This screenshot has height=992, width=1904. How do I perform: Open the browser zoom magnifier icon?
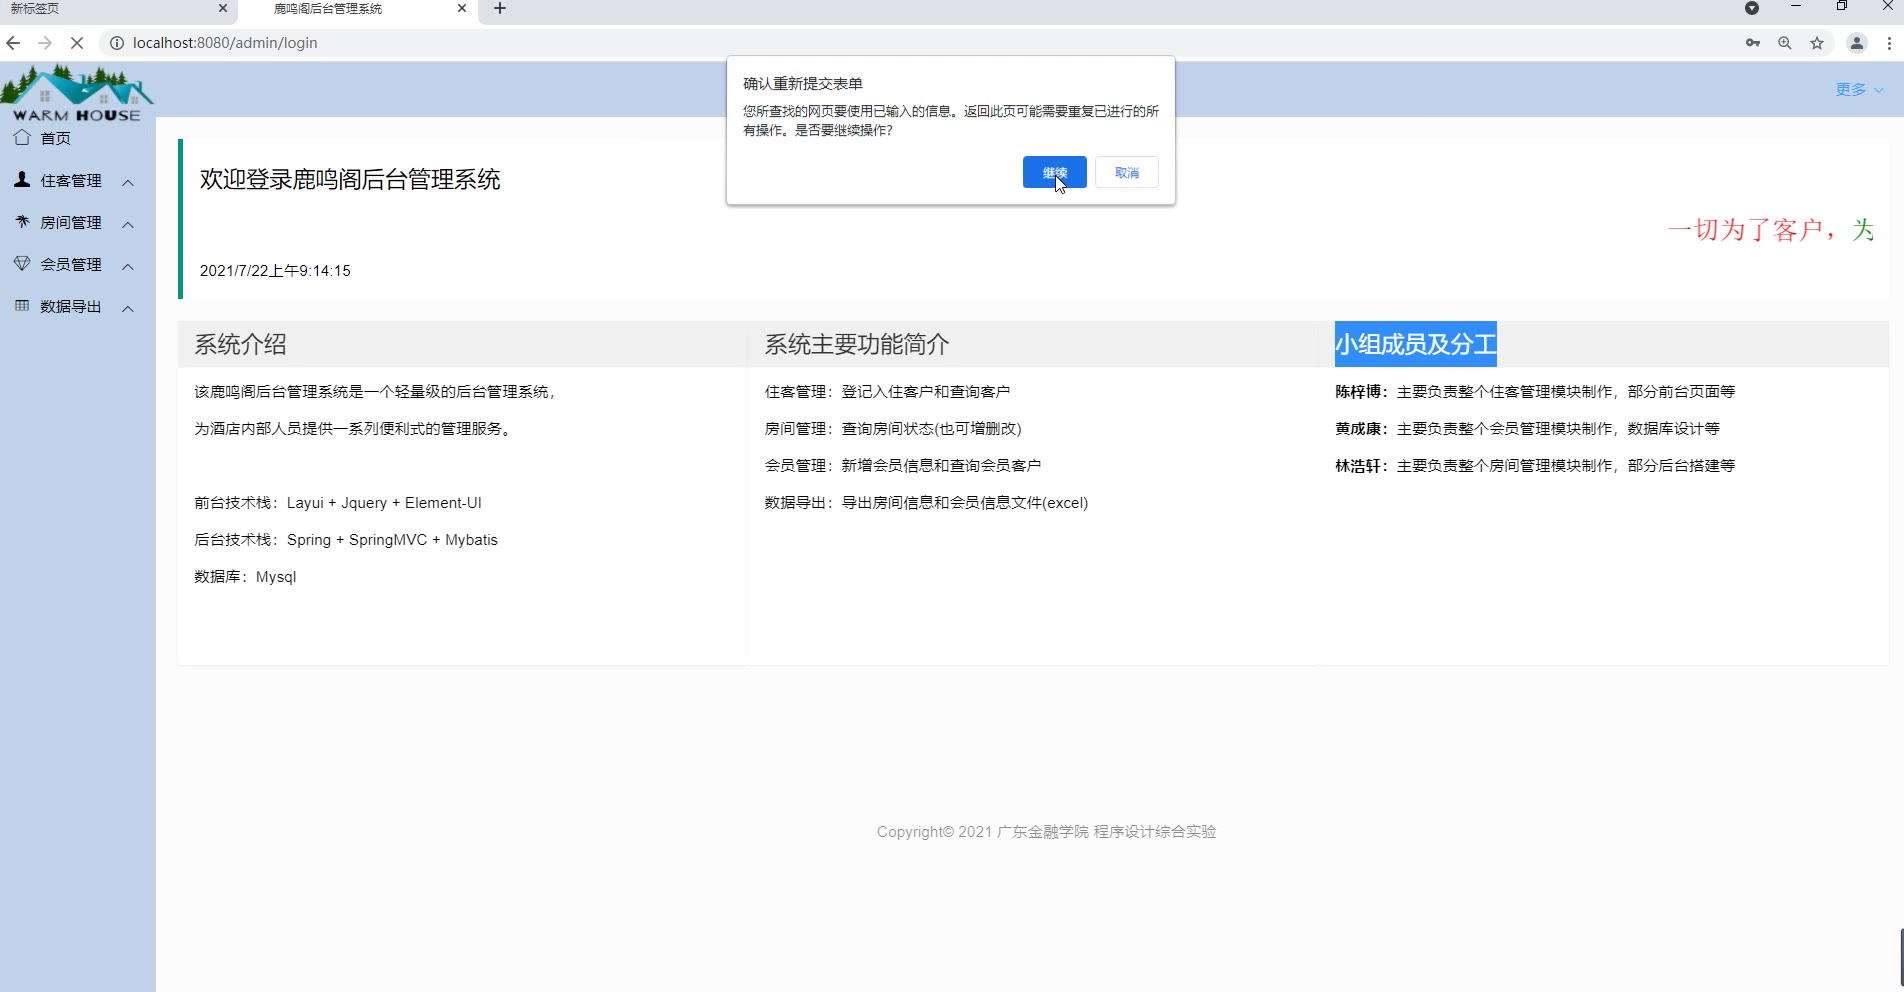point(1784,43)
